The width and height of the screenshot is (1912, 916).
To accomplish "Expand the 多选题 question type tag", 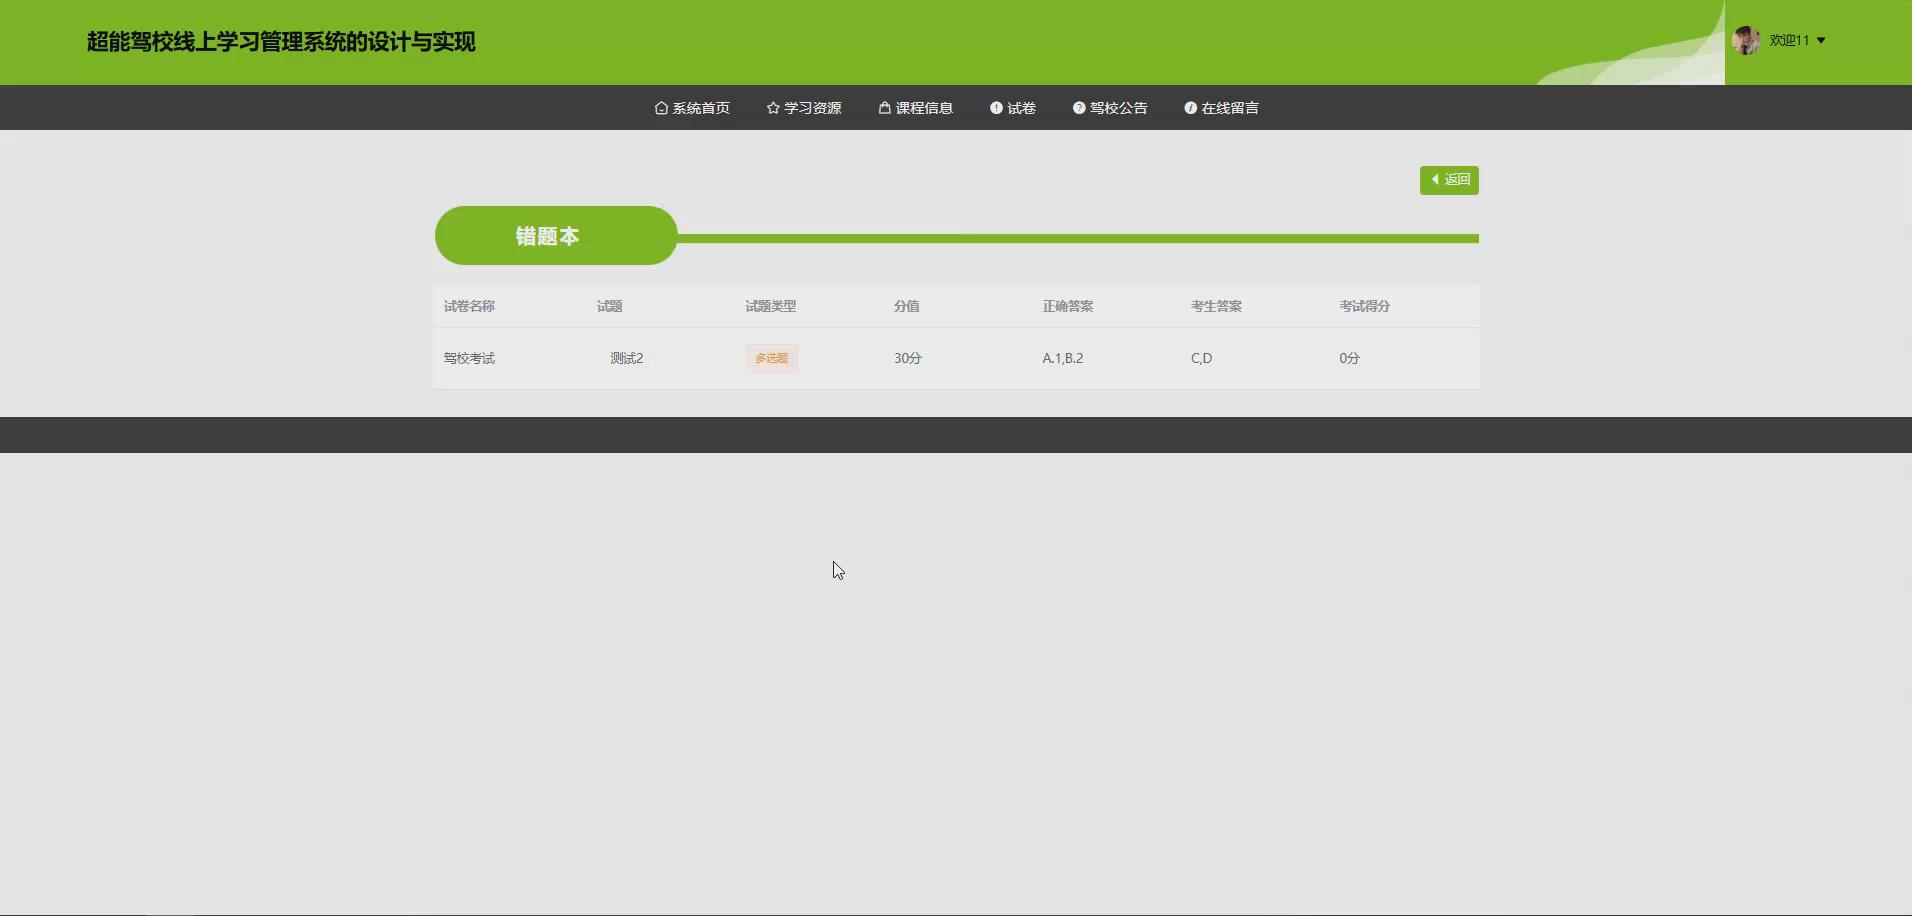I will tap(770, 357).
